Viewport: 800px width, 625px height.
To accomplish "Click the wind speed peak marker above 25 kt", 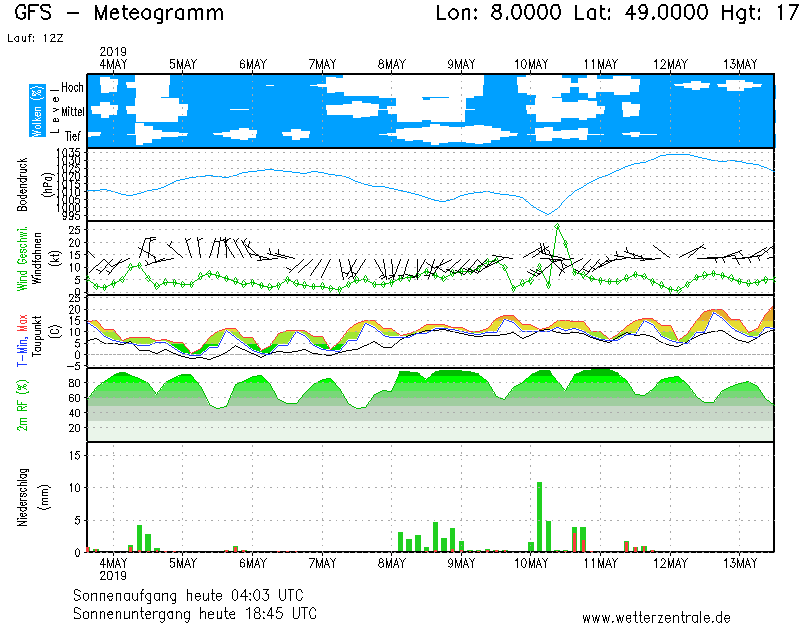I will tap(557, 226).
